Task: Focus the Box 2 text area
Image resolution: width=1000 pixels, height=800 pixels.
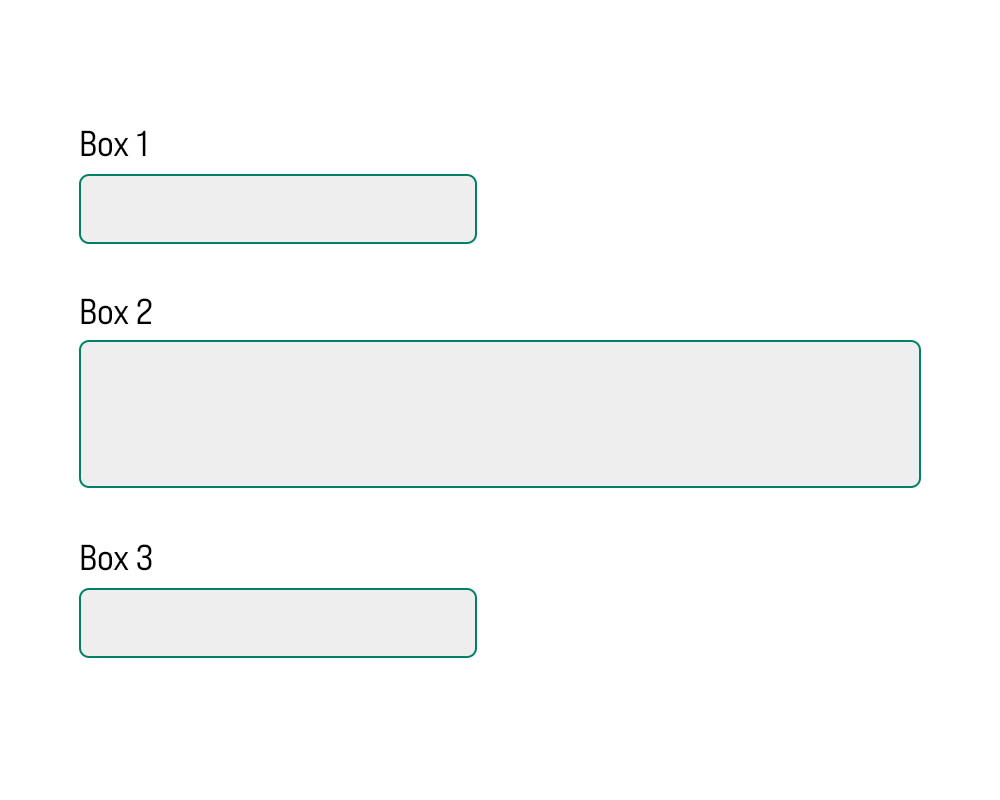Action: pos(500,414)
